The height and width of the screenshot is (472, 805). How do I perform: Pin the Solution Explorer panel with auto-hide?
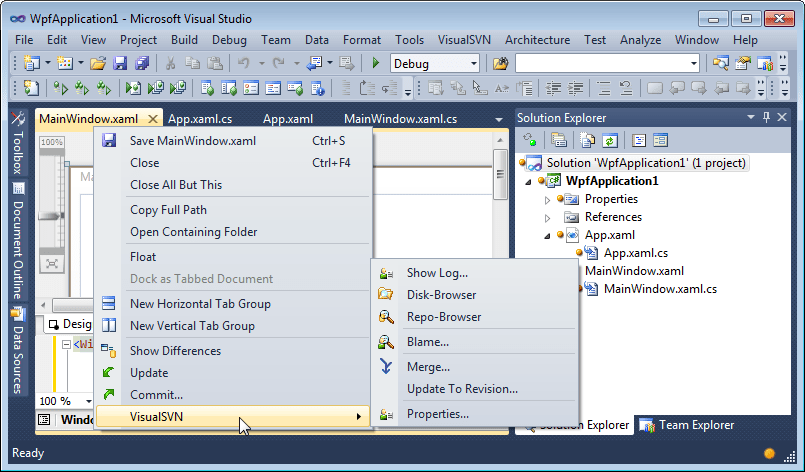pos(766,117)
